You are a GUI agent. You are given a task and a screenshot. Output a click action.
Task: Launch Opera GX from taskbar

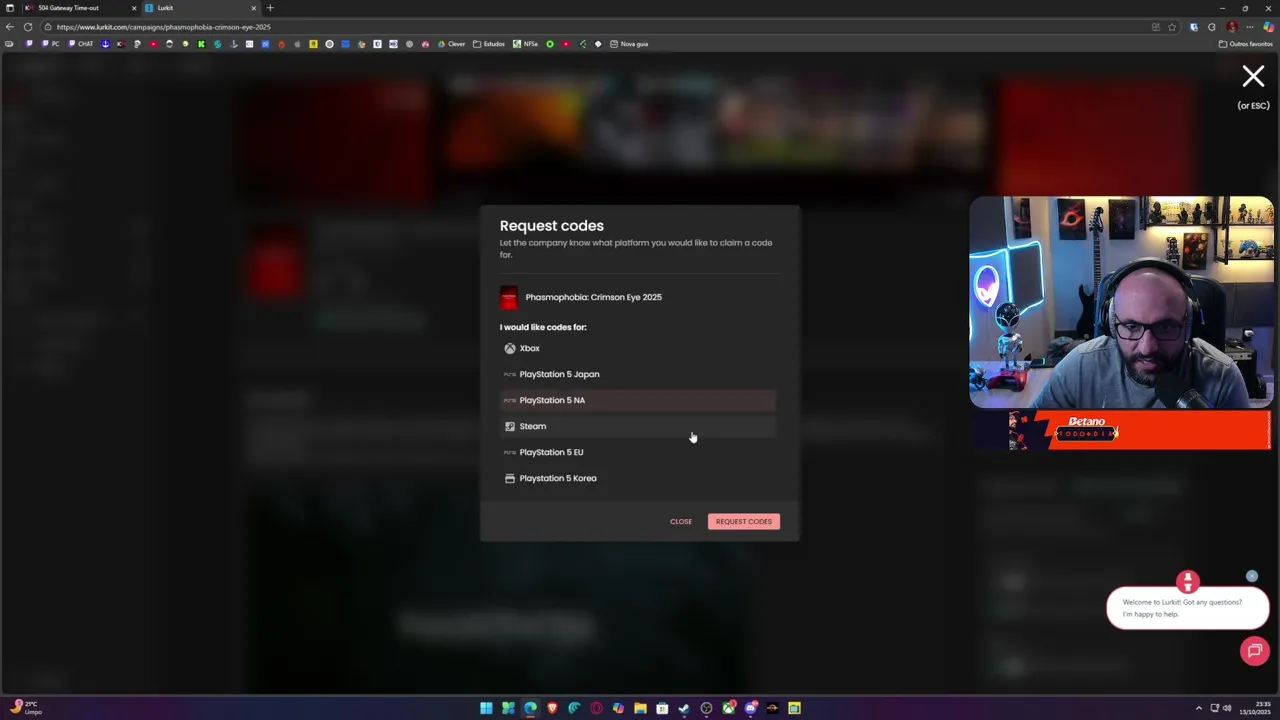click(596, 708)
